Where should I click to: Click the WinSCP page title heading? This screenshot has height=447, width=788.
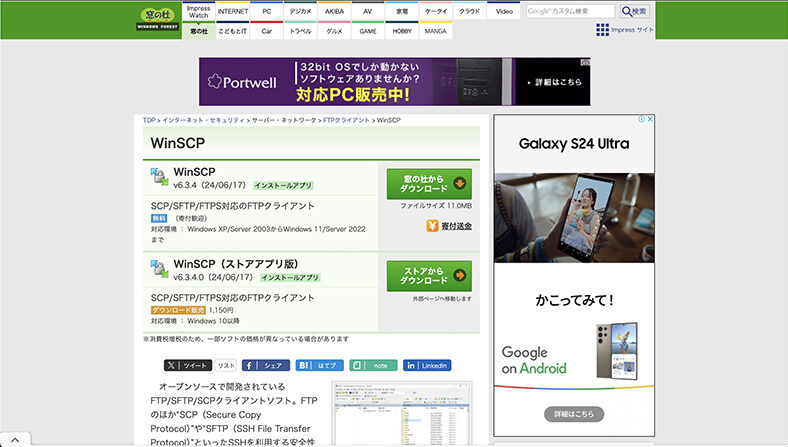pyautogui.click(x=178, y=143)
